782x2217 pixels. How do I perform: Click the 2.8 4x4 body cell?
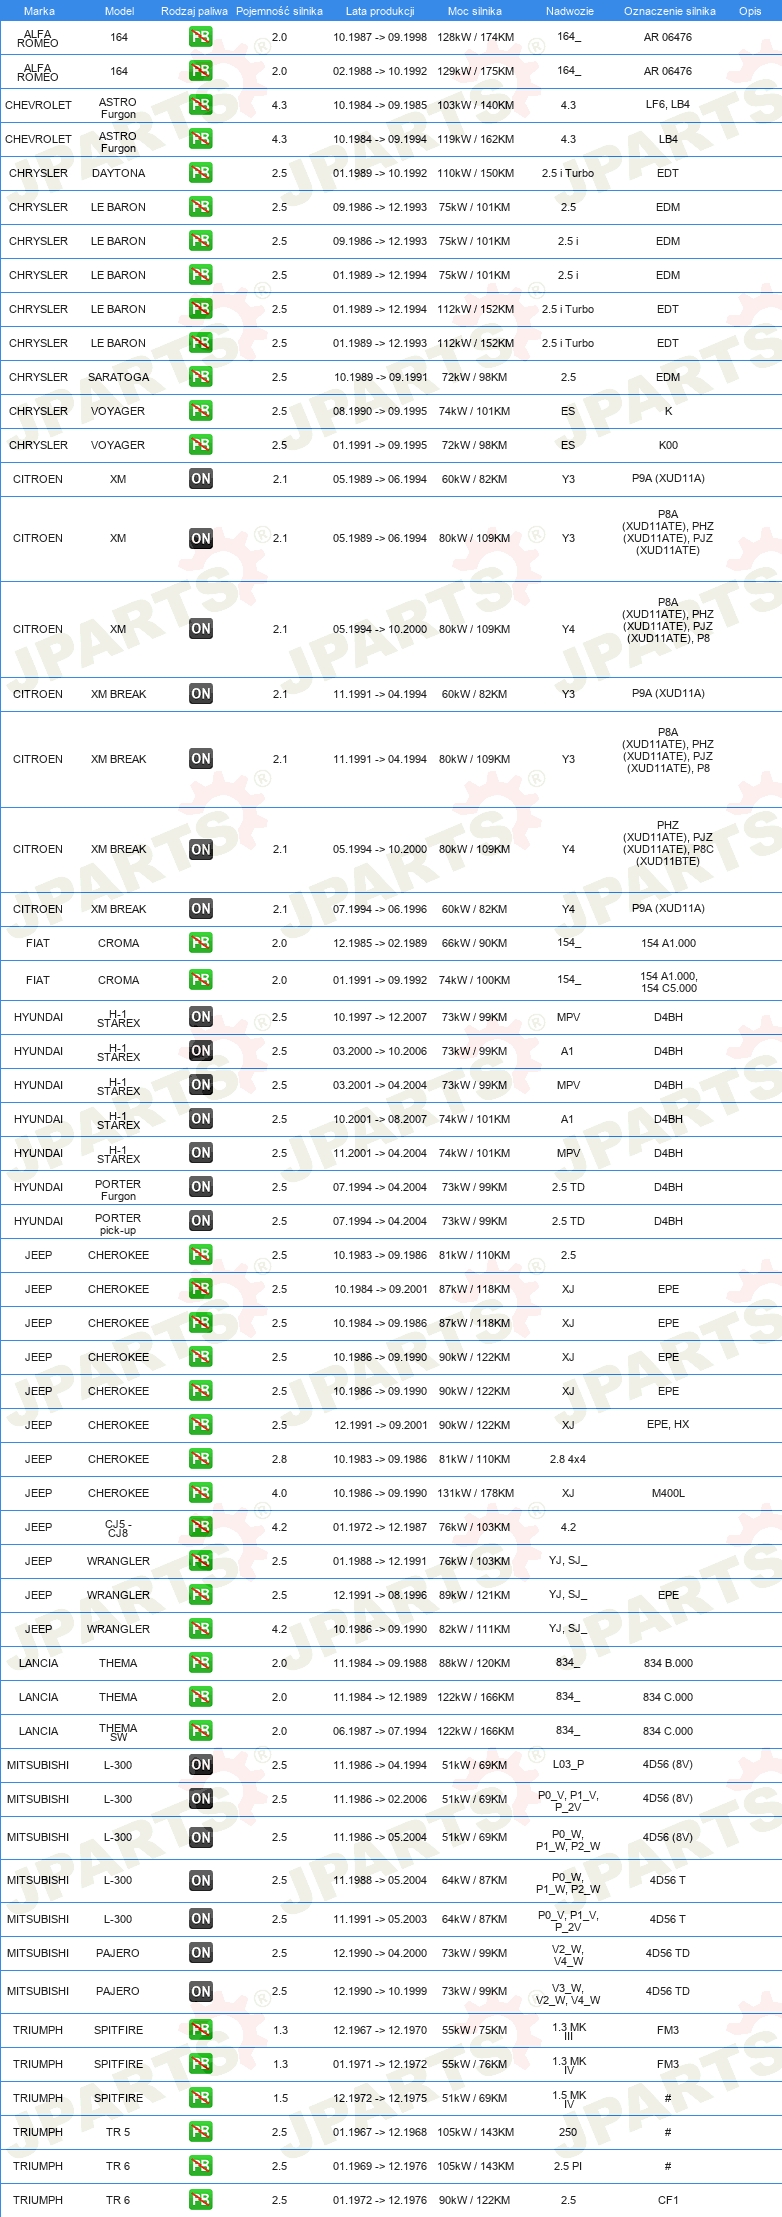(568, 1459)
